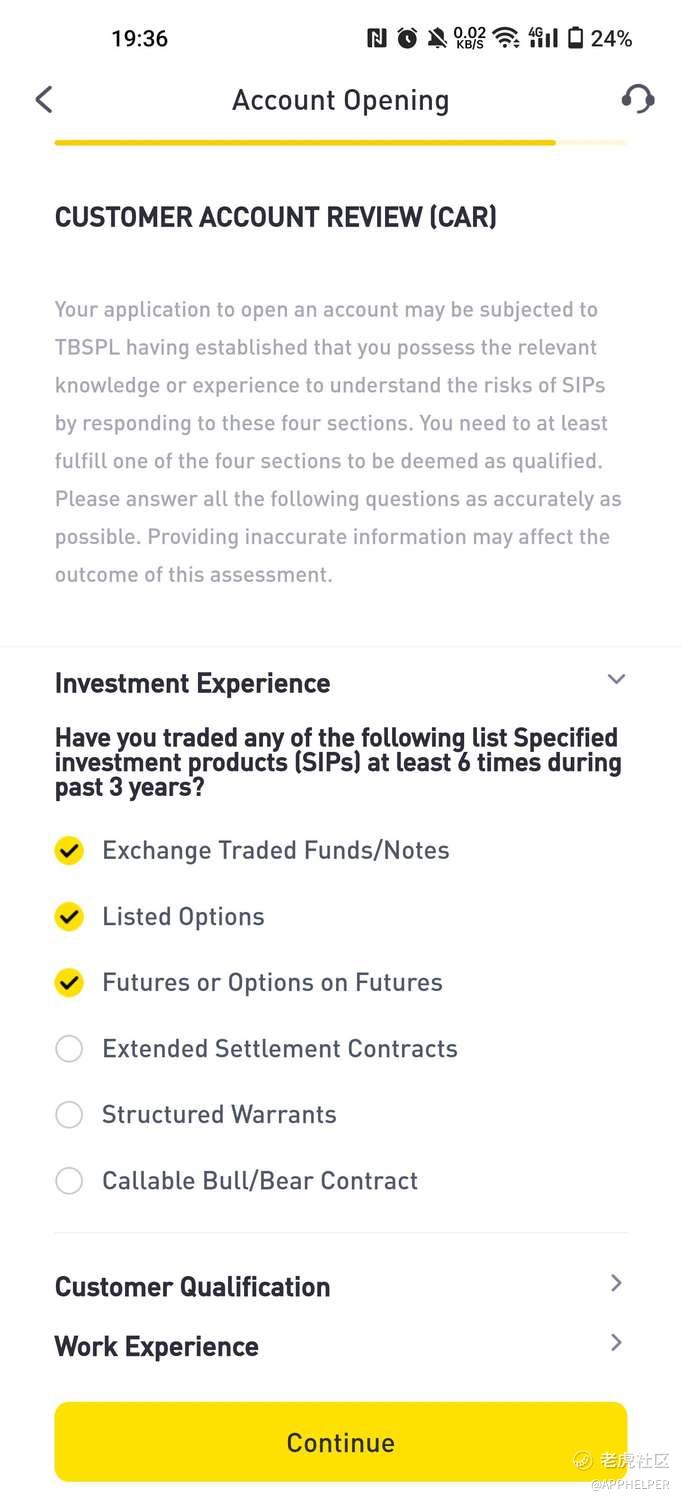Tap the back arrow icon
Viewport: 682px width, 1500px height.
pyautogui.click(x=44, y=100)
